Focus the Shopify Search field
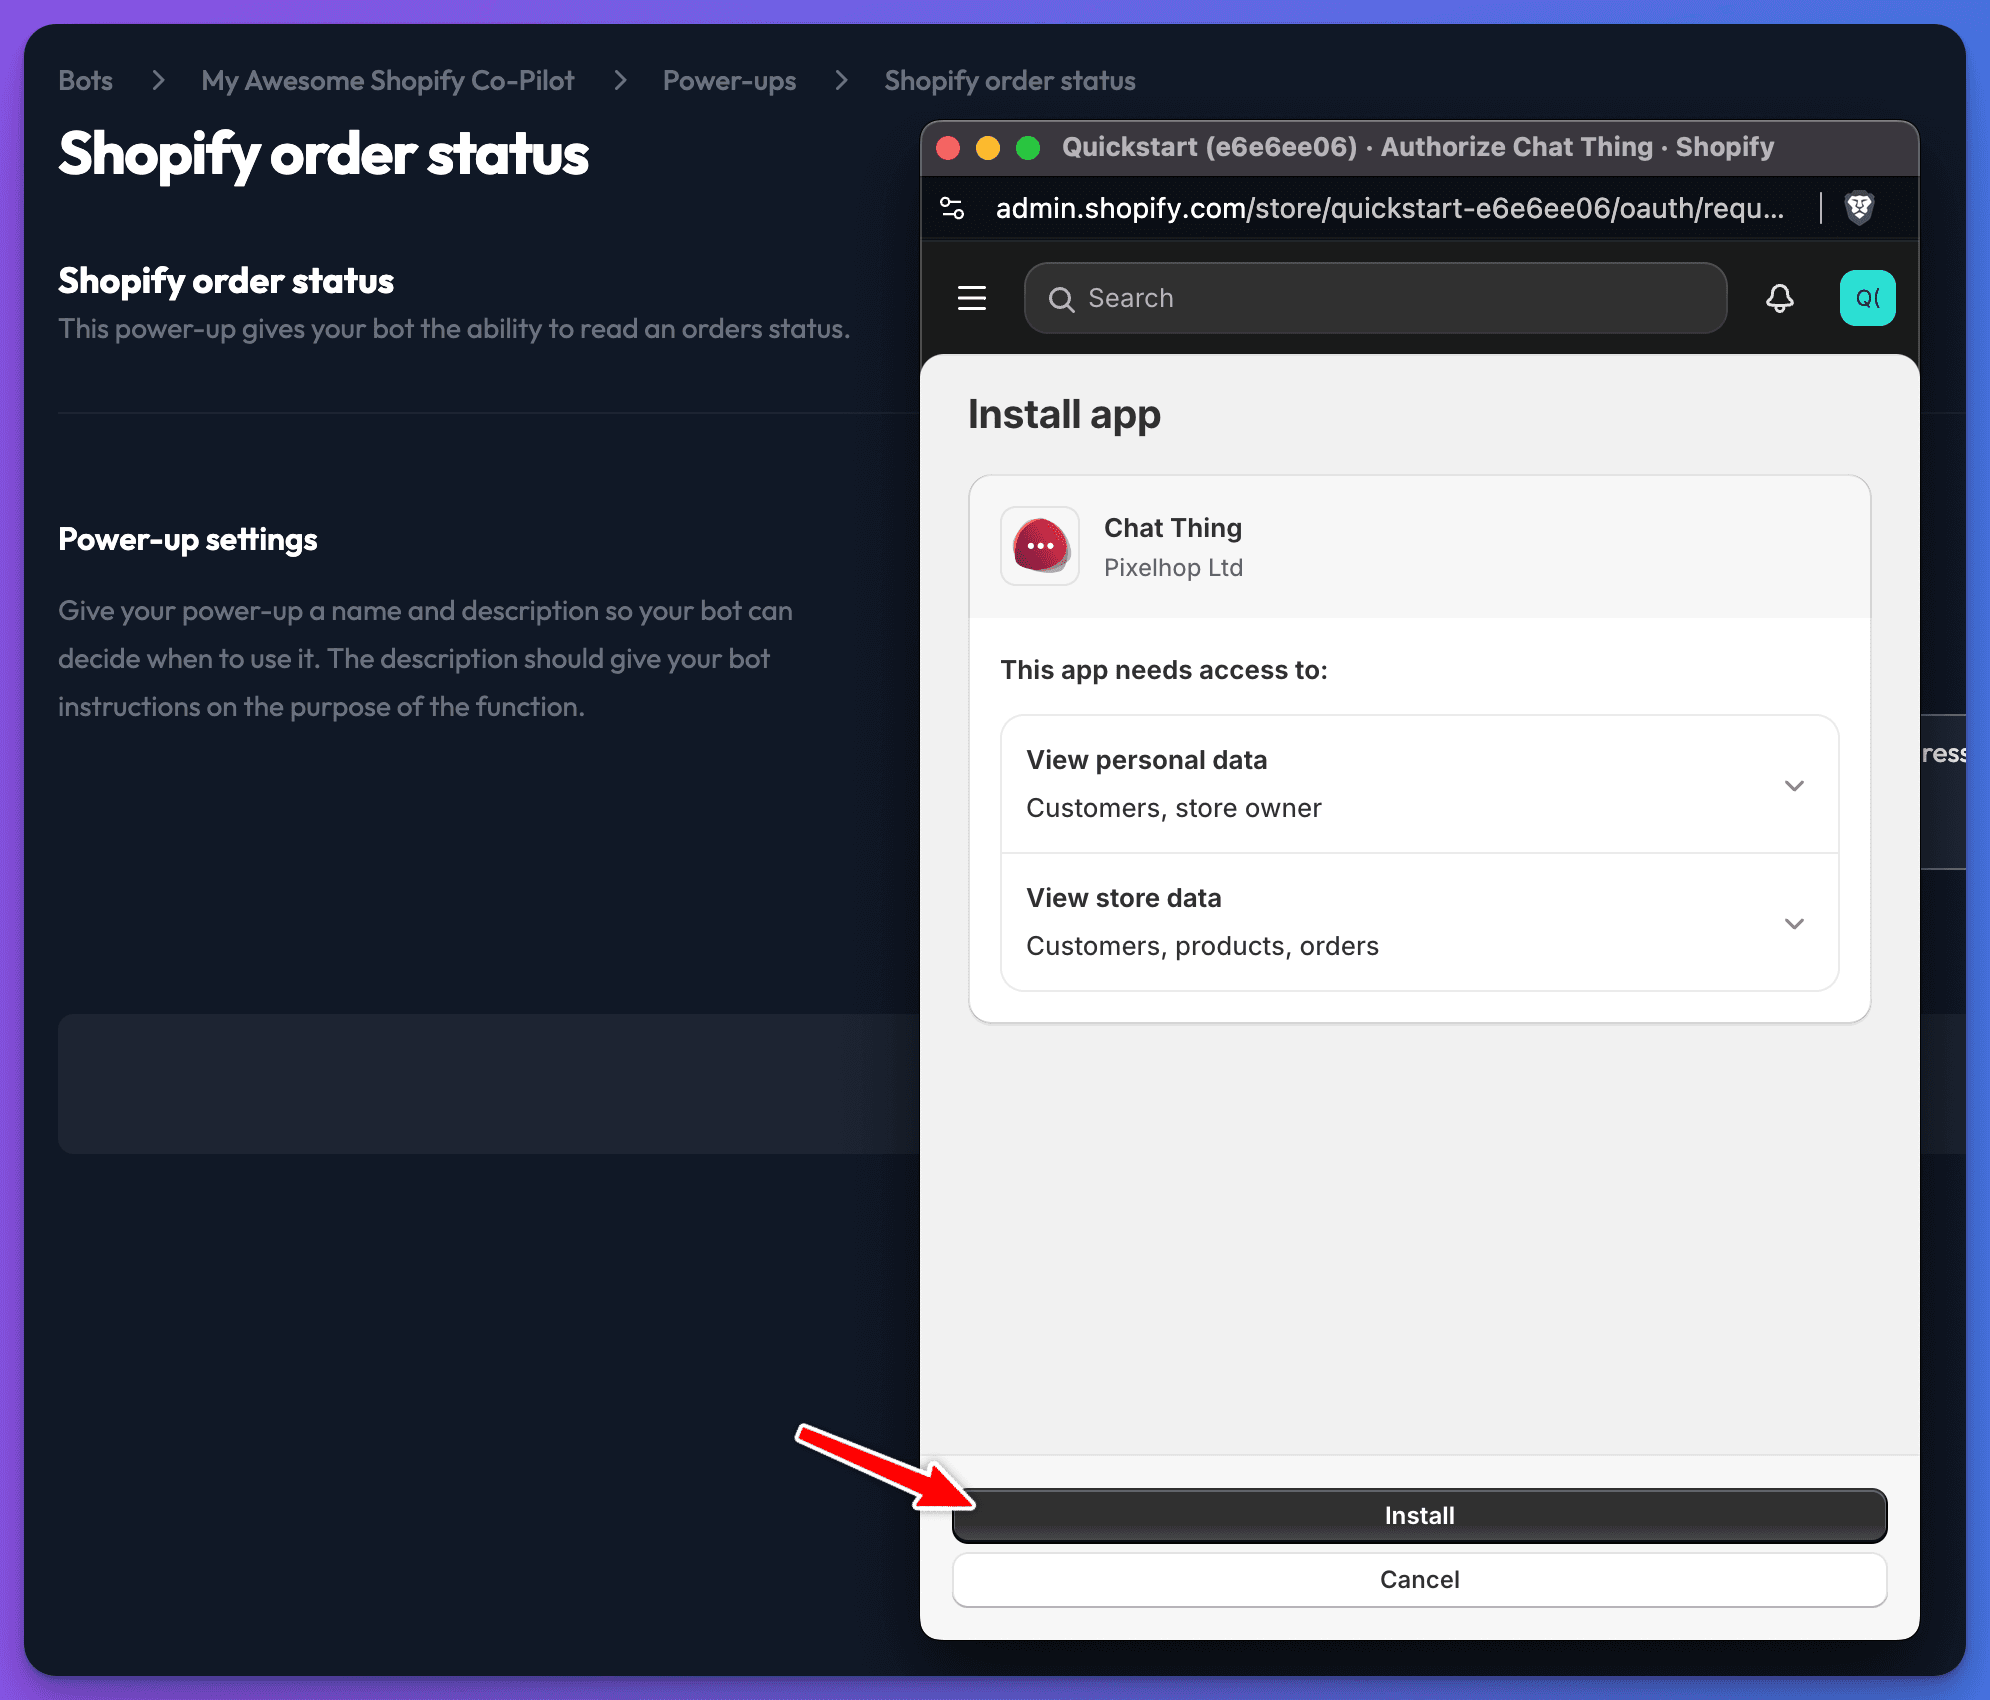Image resolution: width=1990 pixels, height=1700 pixels. (1375, 298)
